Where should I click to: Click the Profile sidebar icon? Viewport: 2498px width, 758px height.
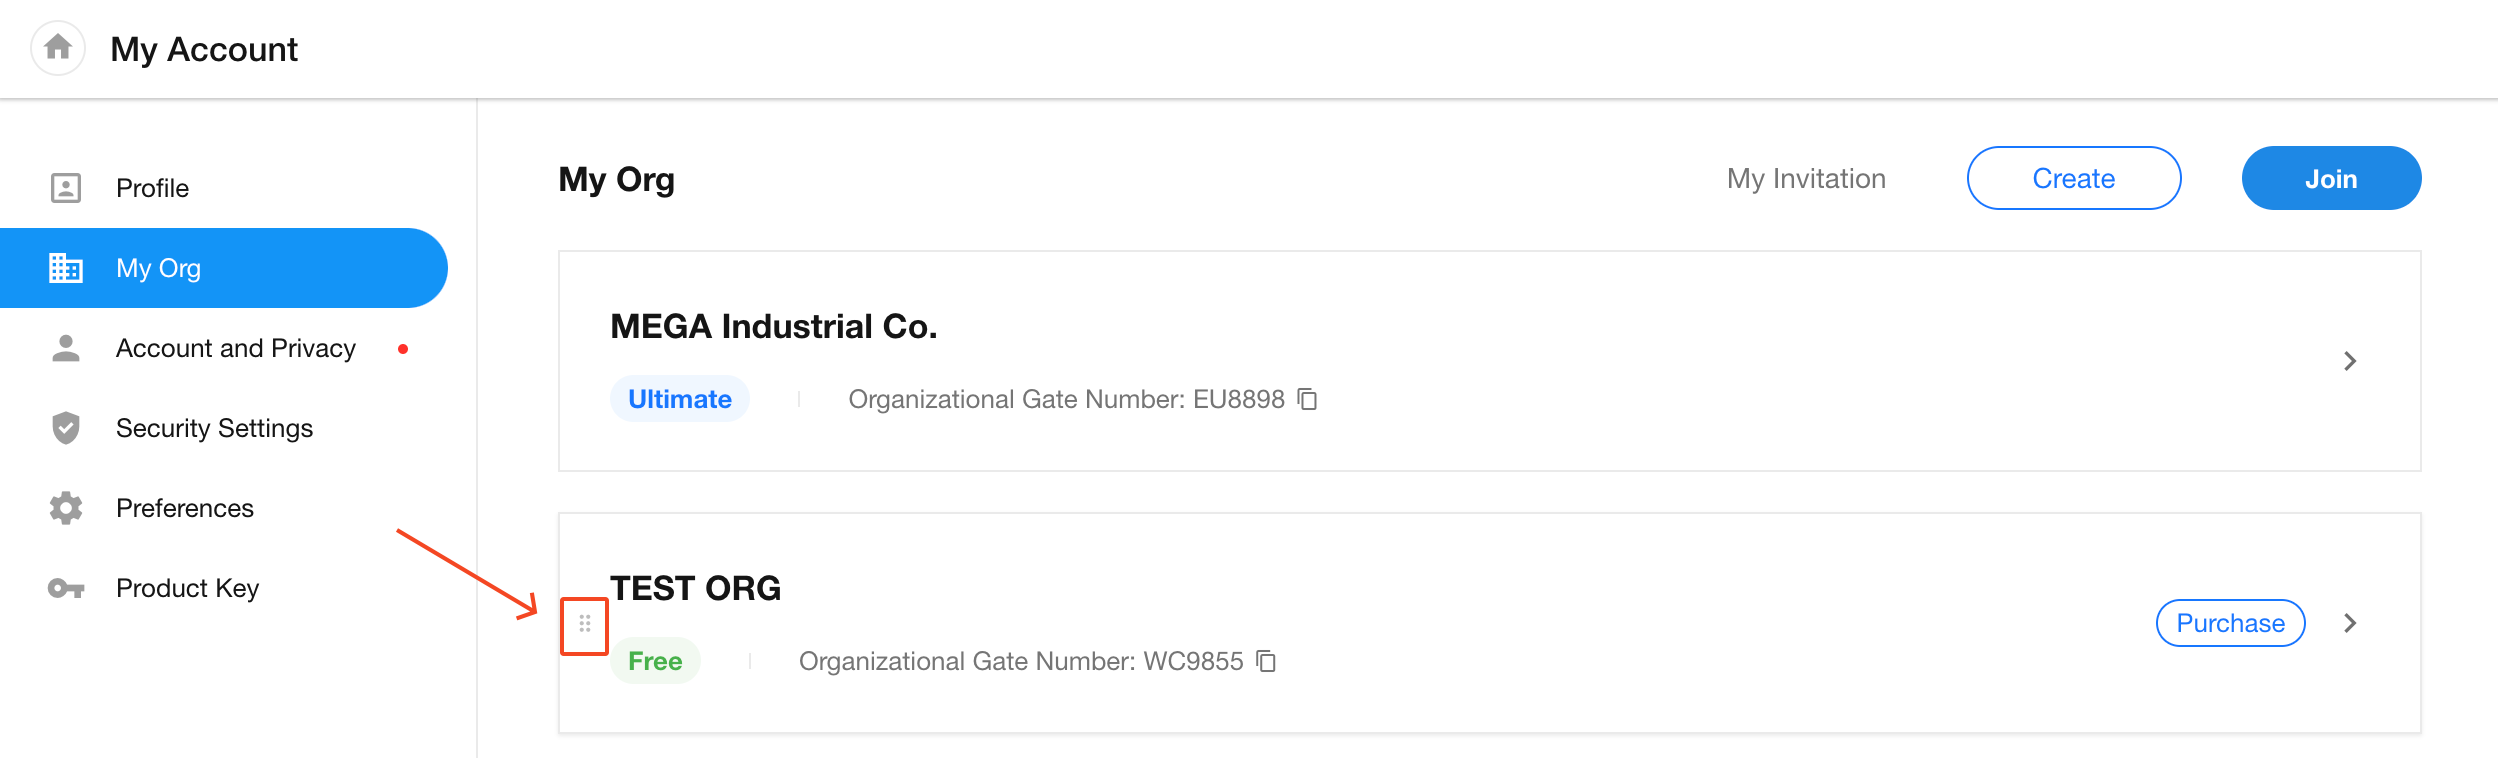tap(66, 188)
